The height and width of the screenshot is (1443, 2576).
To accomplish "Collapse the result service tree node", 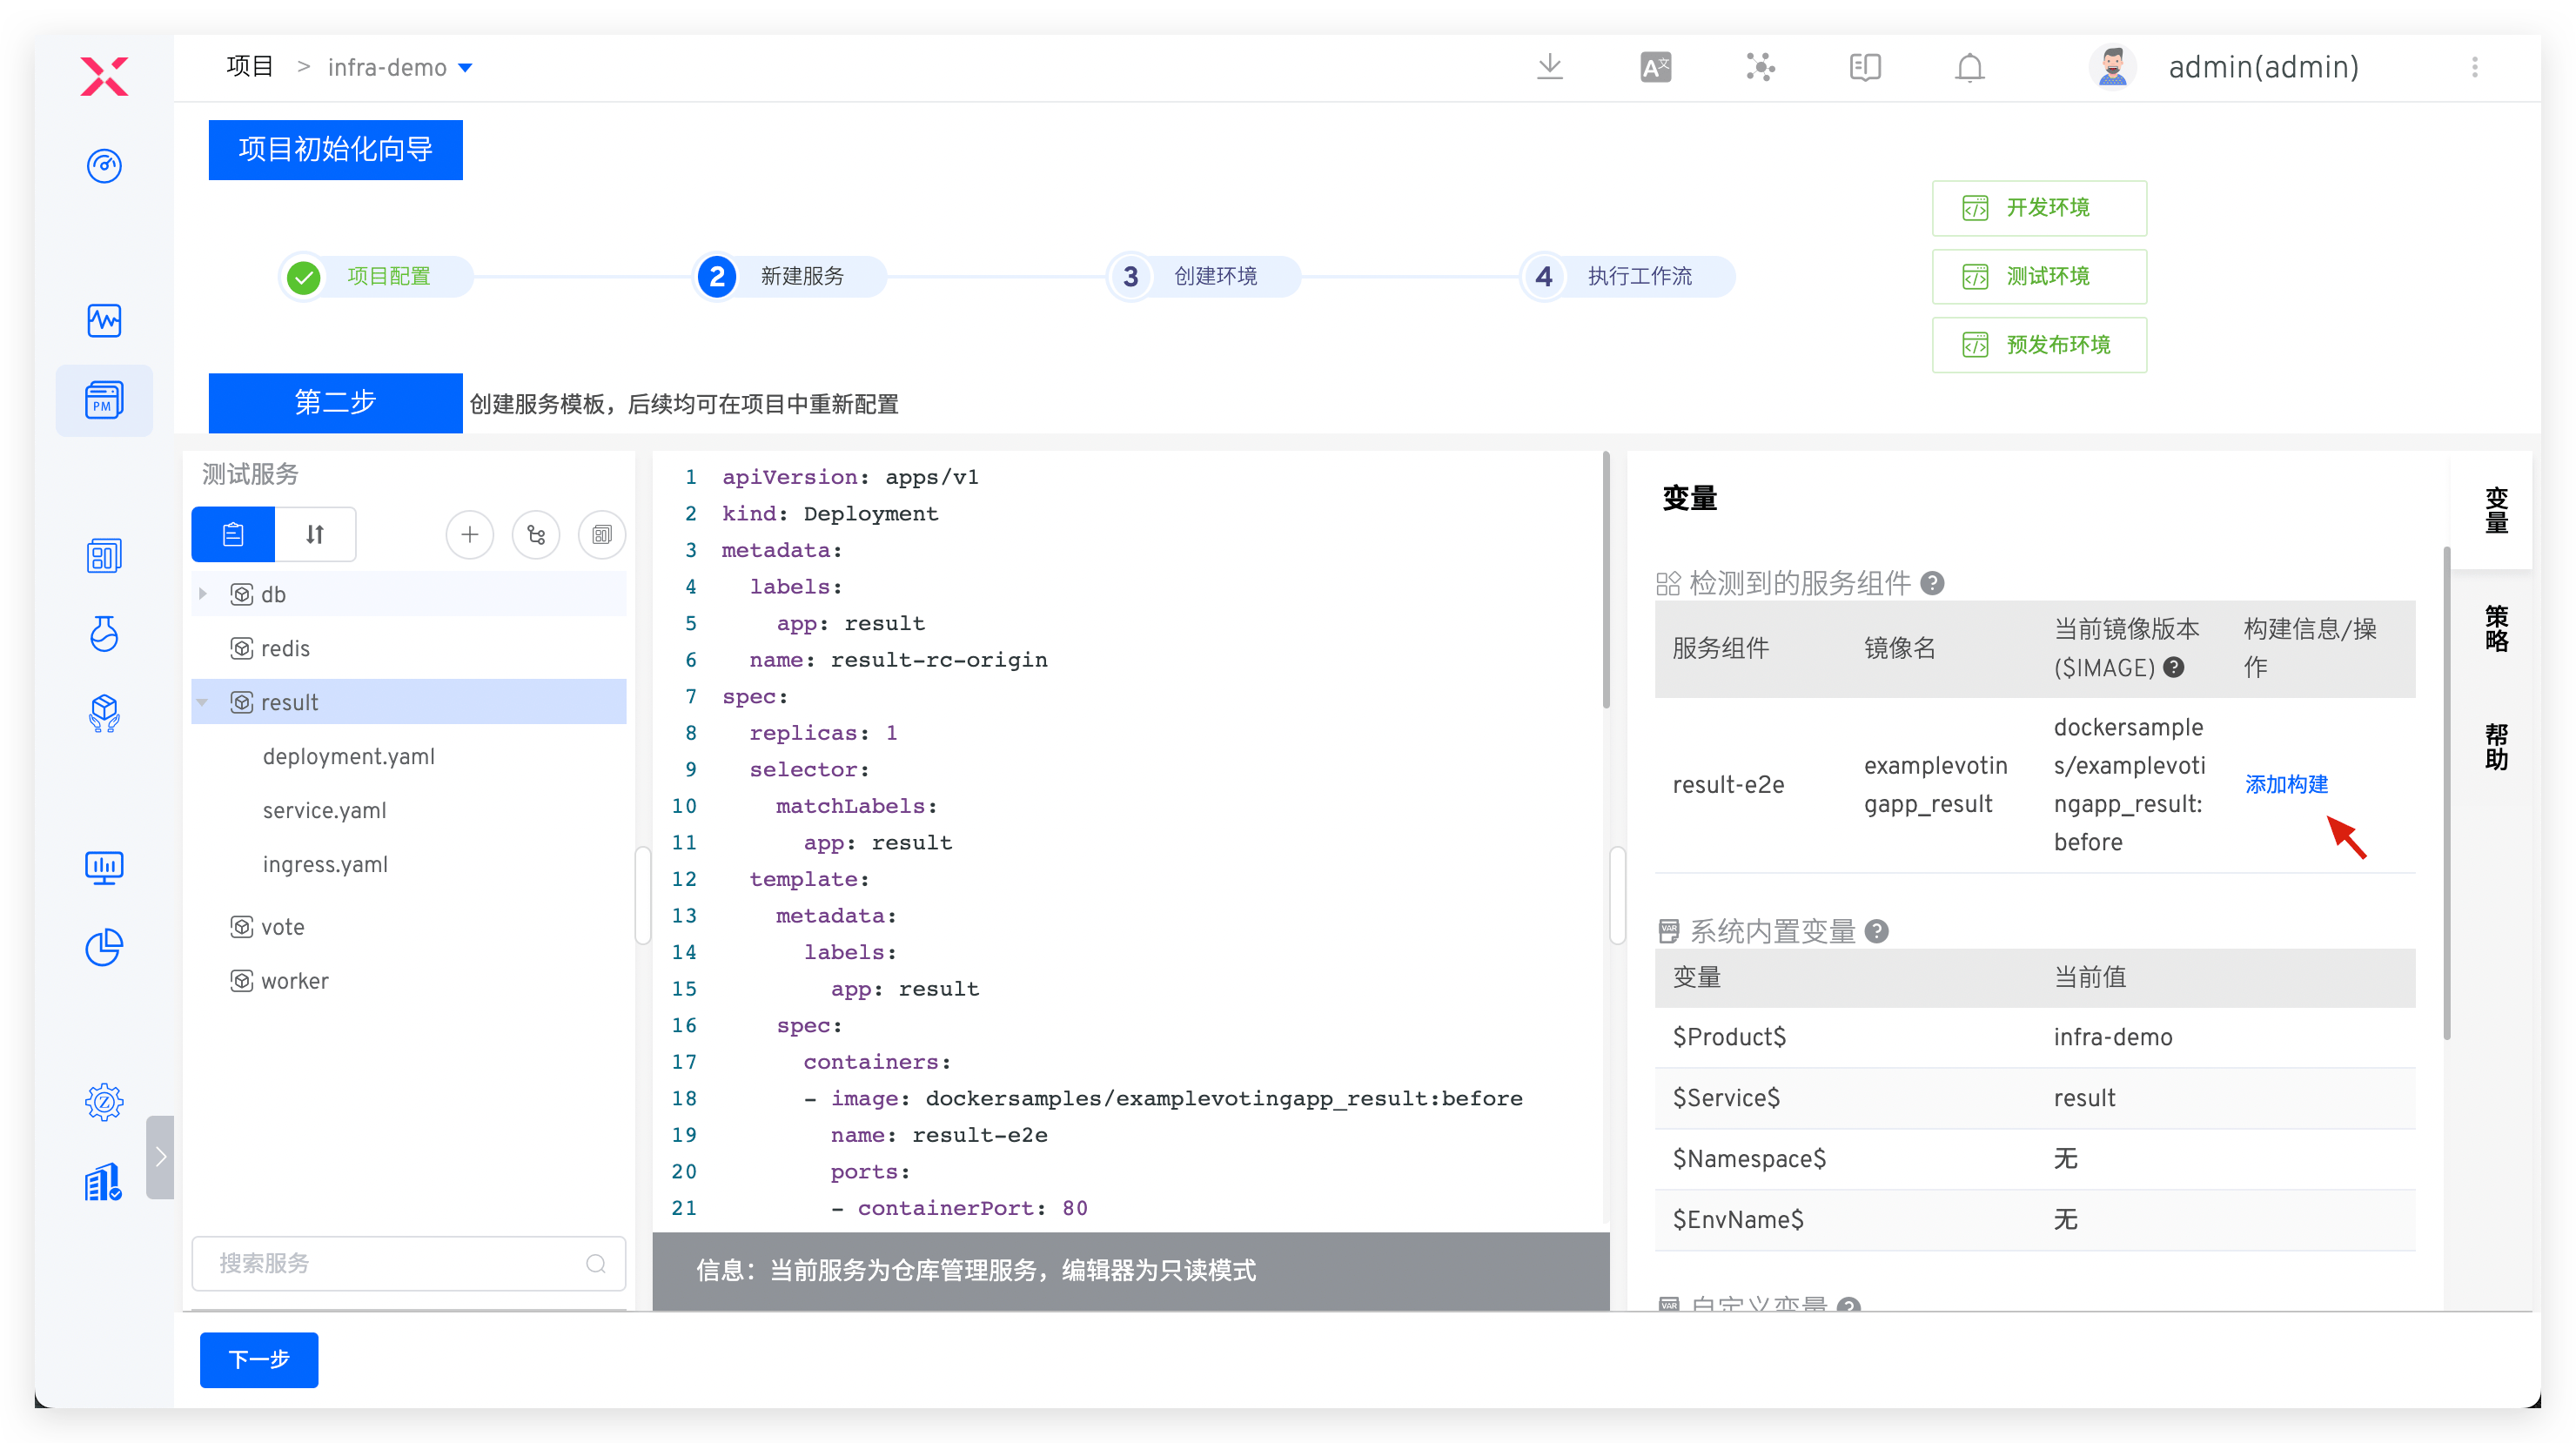I will click(203, 702).
